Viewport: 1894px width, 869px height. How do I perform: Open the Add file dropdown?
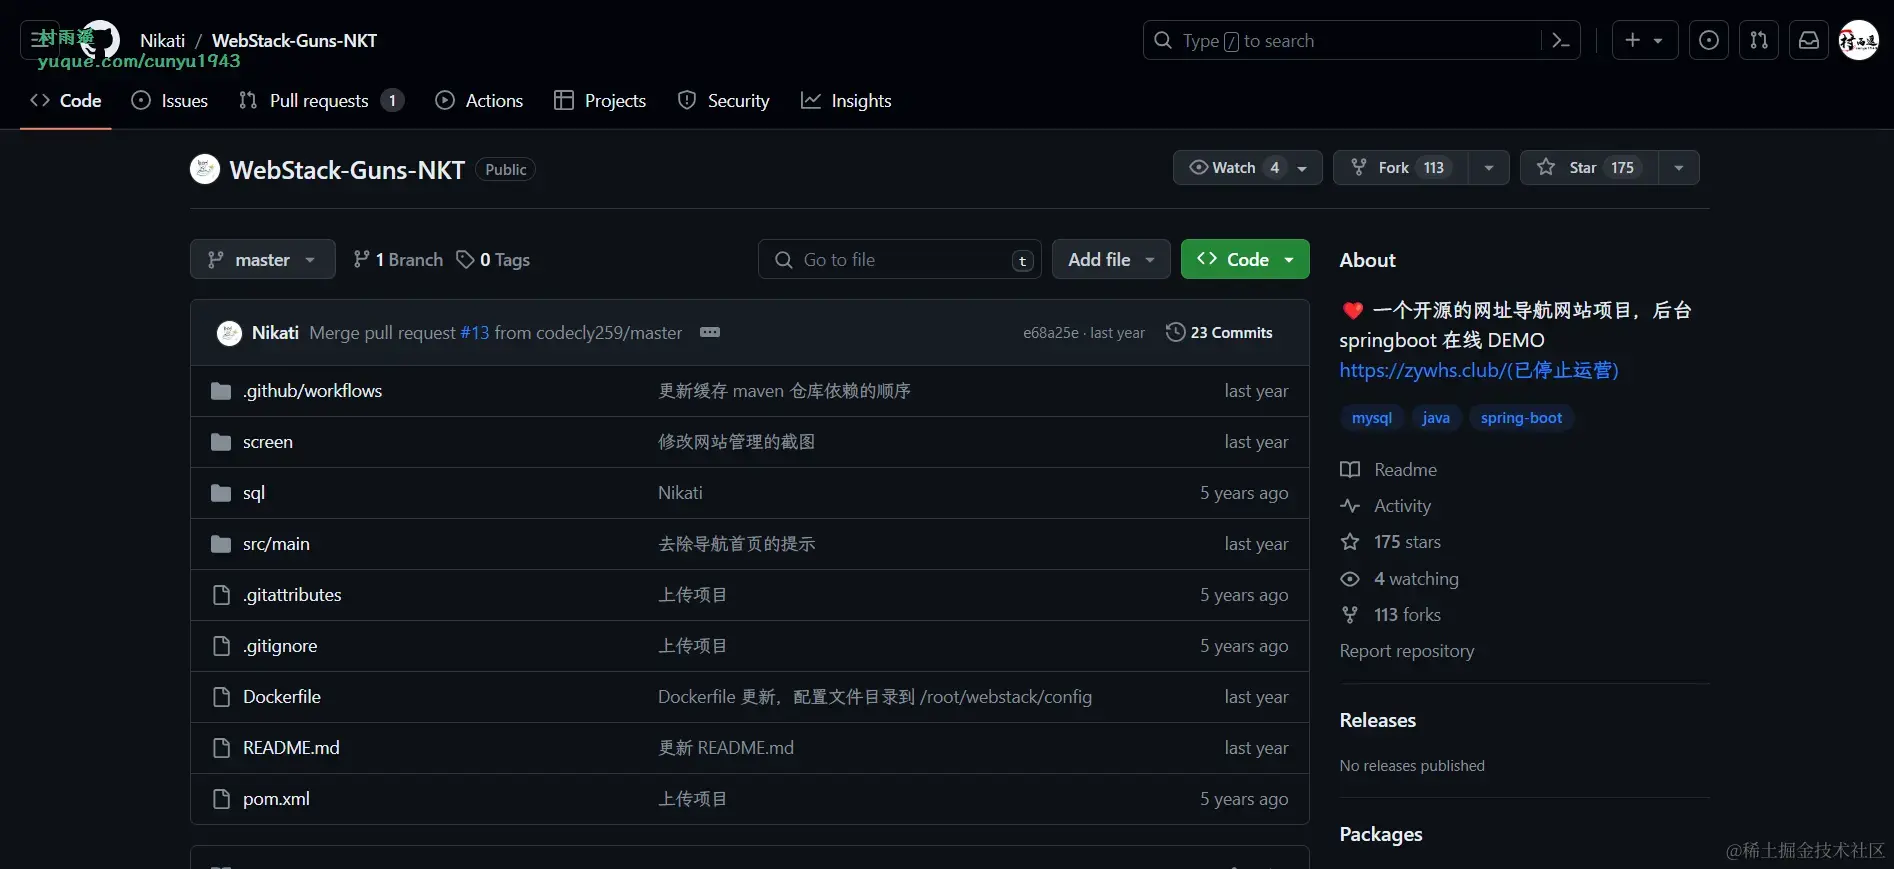tap(1111, 260)
